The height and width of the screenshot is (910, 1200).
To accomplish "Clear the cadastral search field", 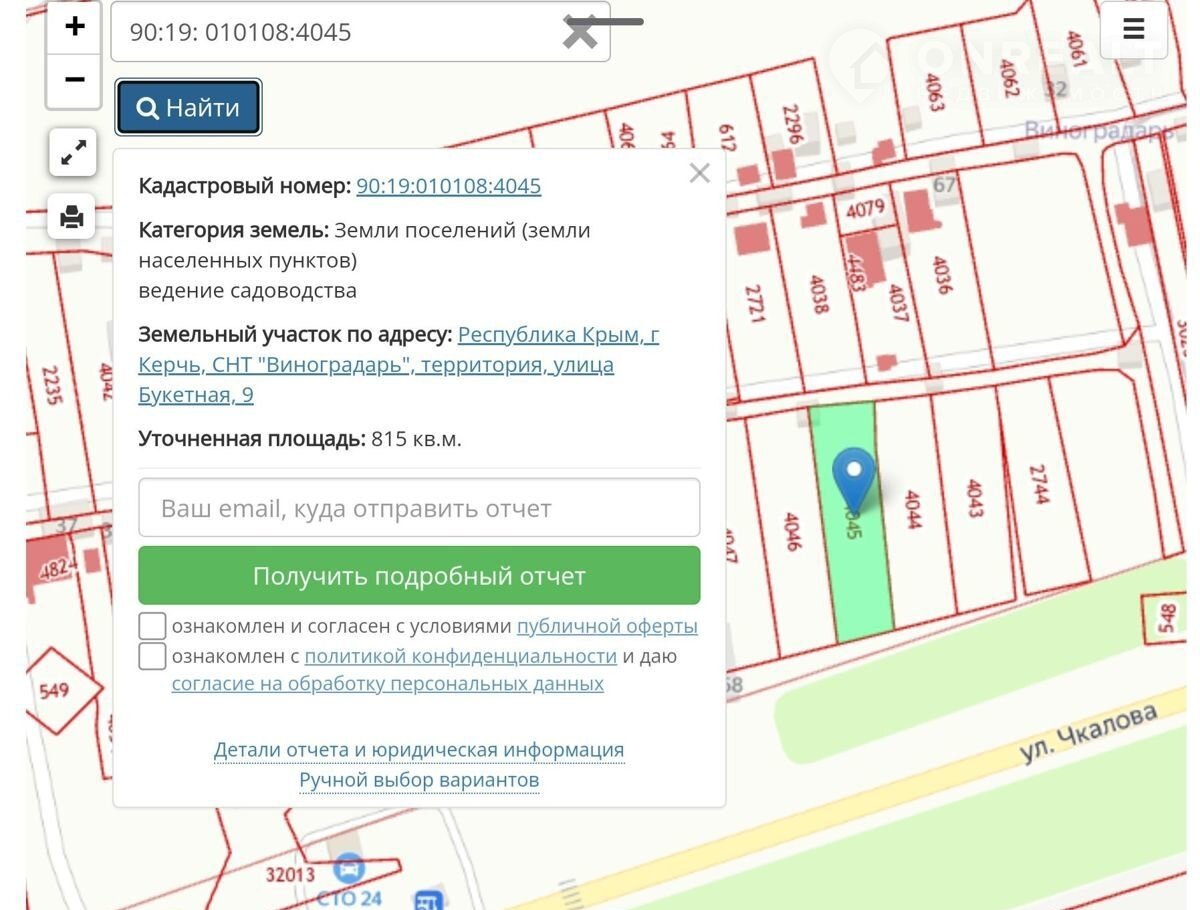I will coord(580,32).
